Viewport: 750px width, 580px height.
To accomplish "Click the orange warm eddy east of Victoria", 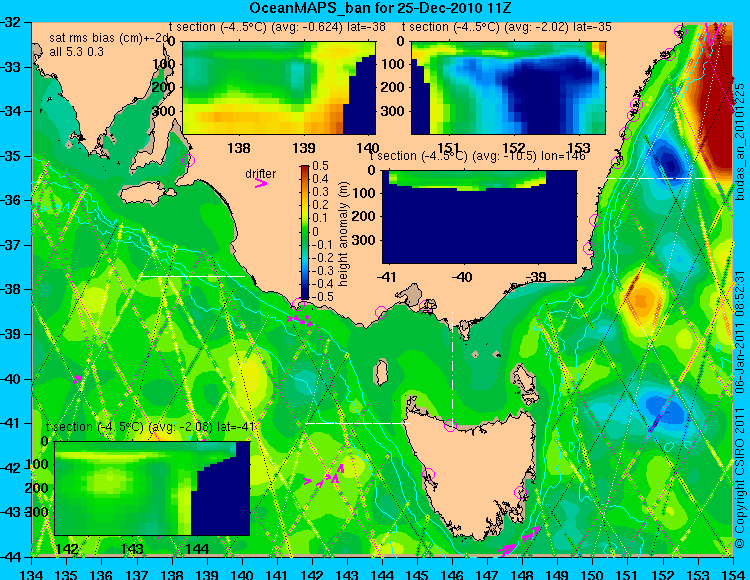I will point(642,299).
